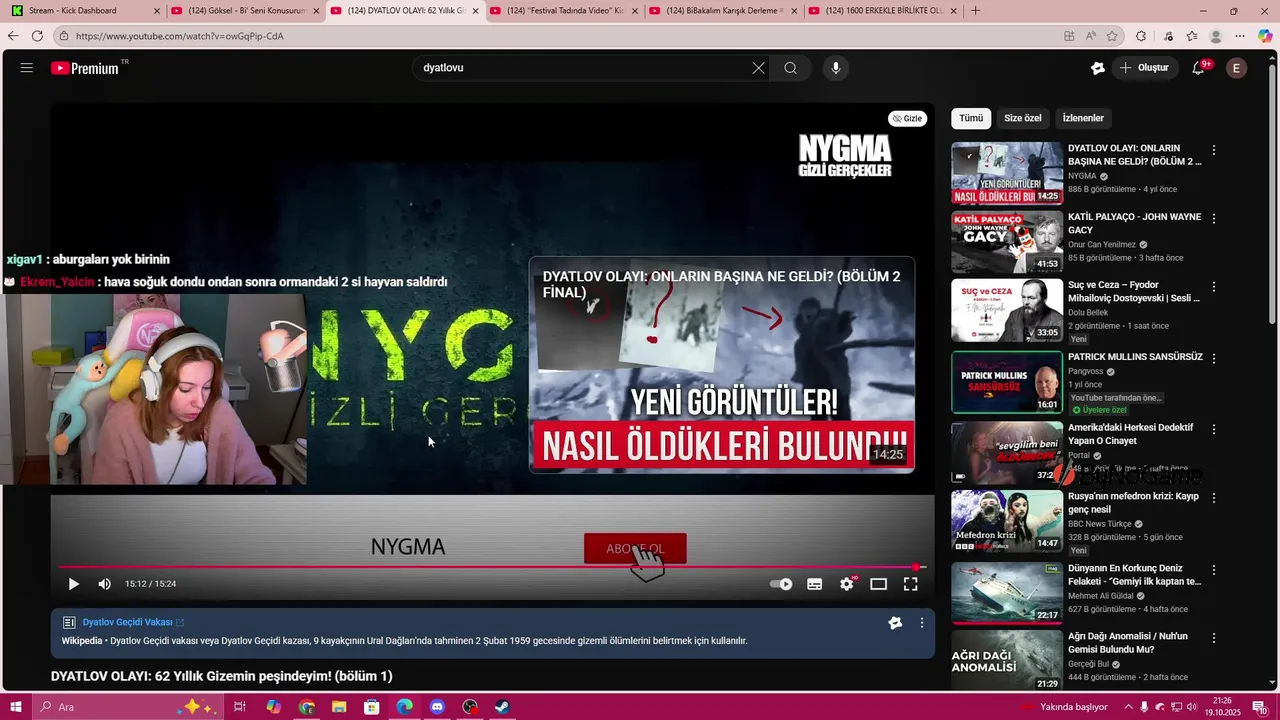
Task: Toggle subtitles with the captions button
Action: [x=815, y=584]
